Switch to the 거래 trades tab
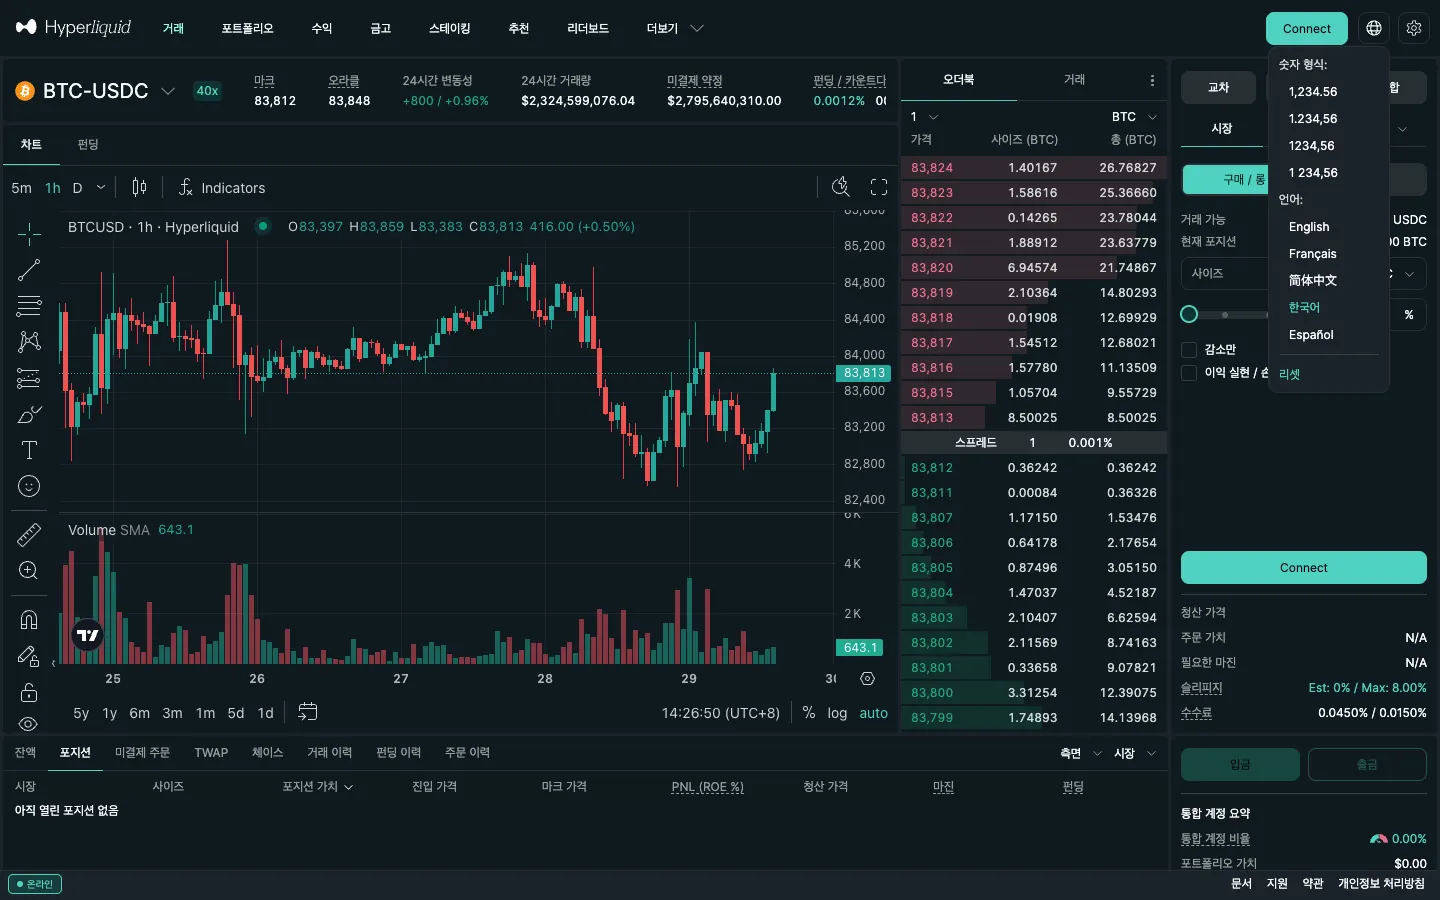 click(x=1074, y=79)
